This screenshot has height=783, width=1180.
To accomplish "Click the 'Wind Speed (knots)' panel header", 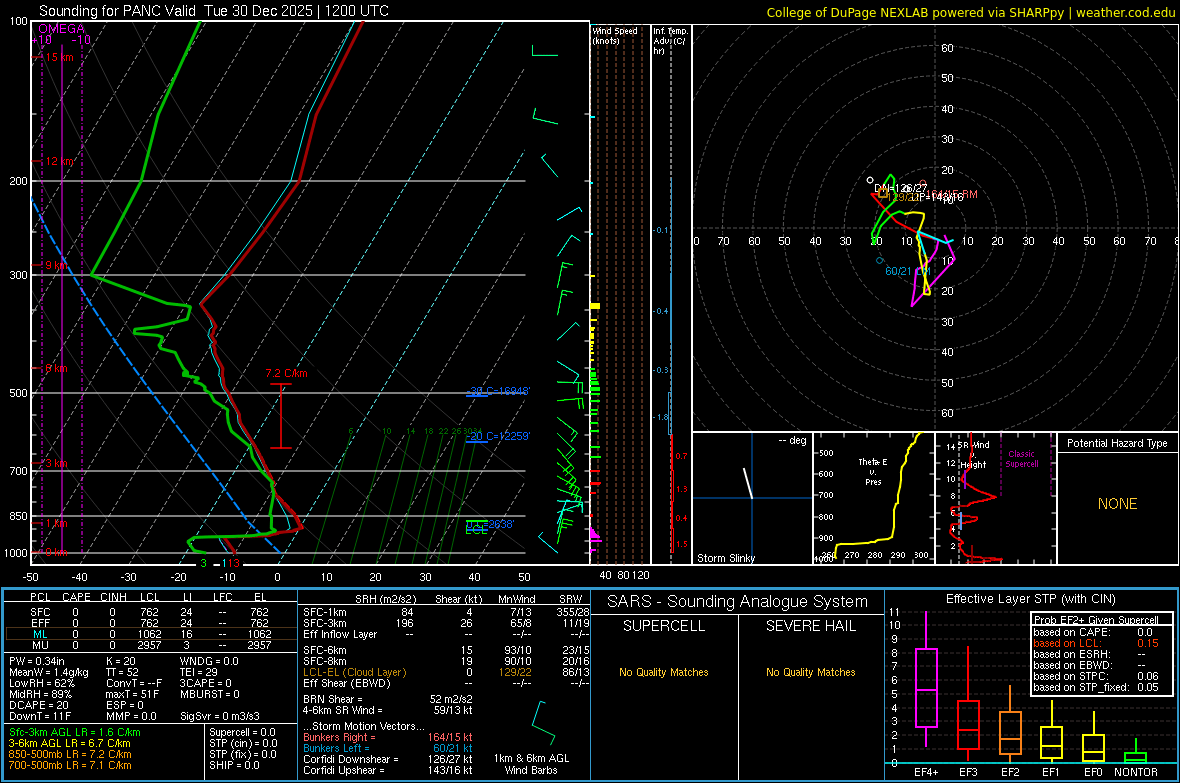I will (x=615, y=35).
